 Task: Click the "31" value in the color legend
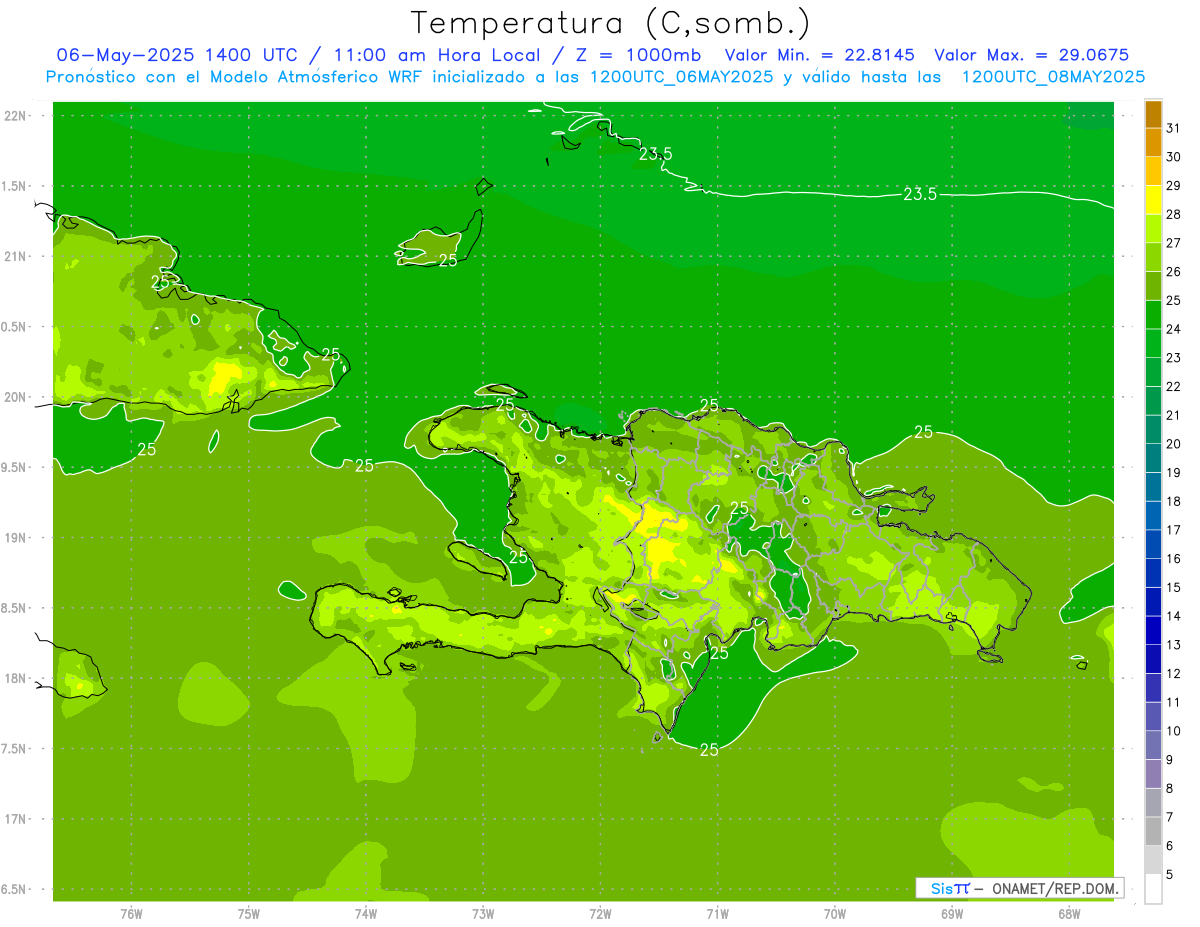click(1174, 128)
